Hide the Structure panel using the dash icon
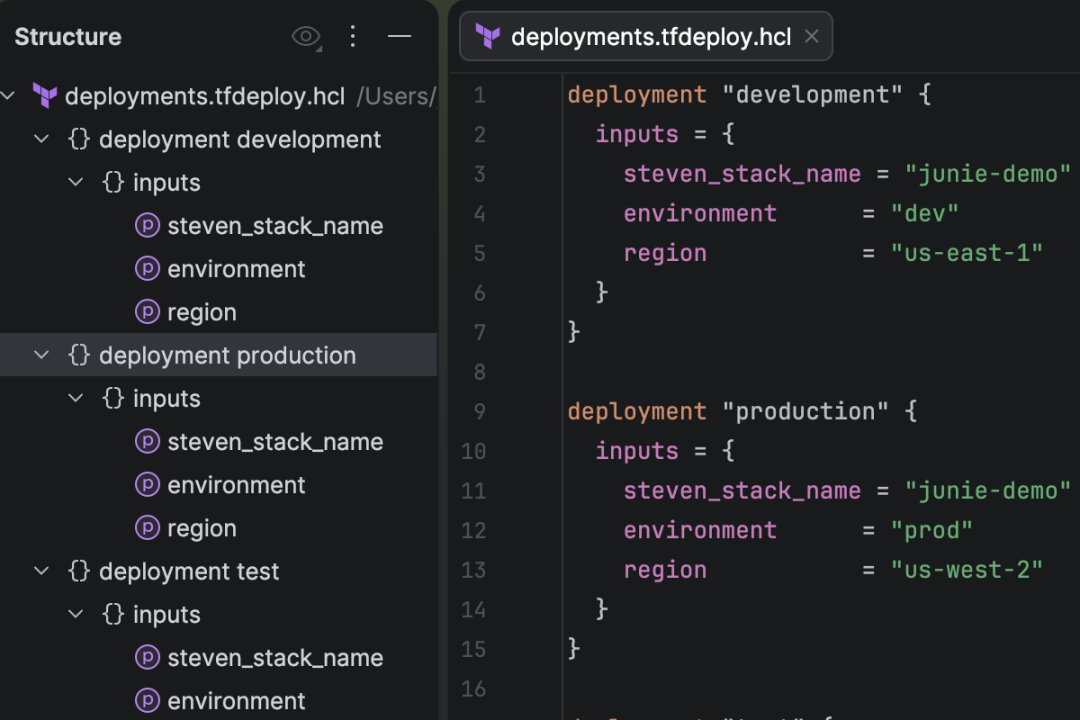 (x=399, y=36)
